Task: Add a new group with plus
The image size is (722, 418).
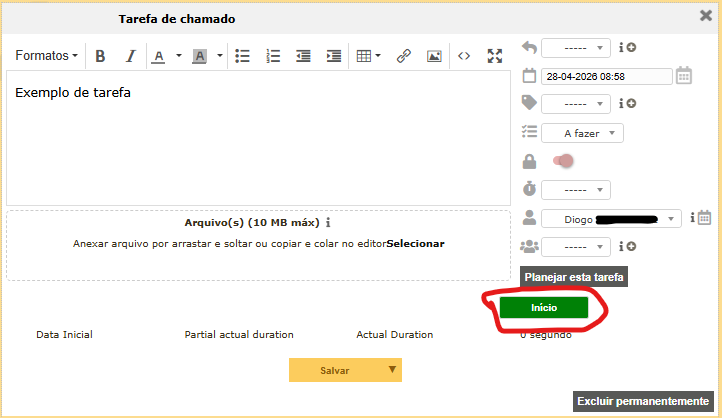Action: (x=631, y=247)
